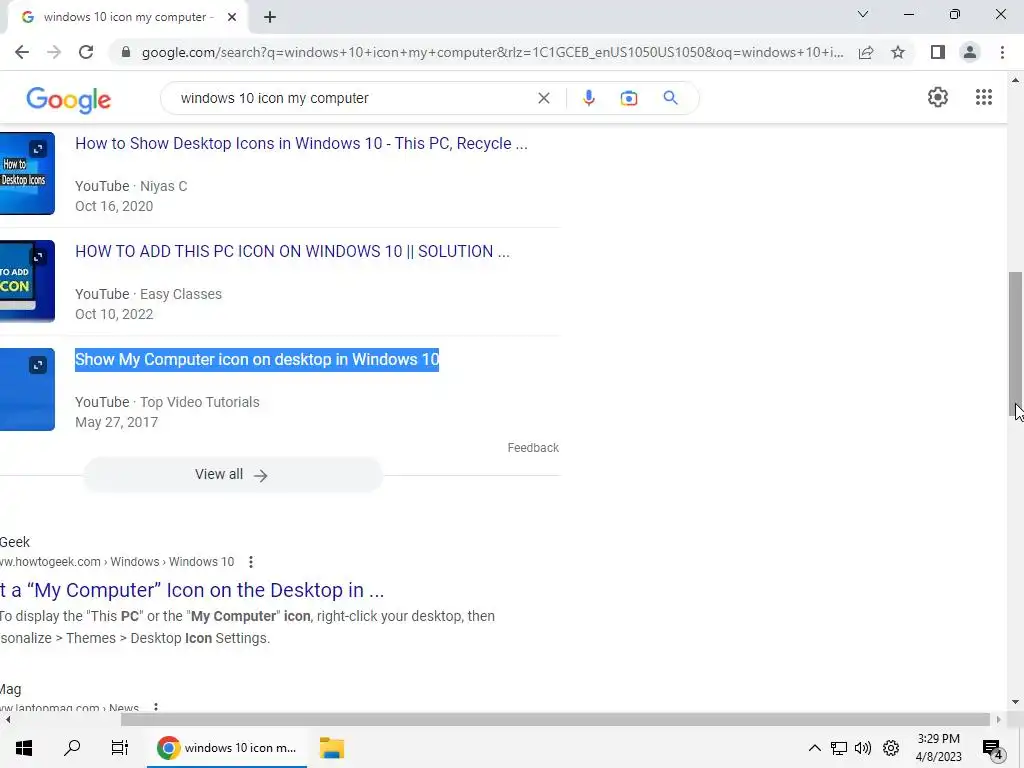Click the vertical scrollbar up arrow
This screenshot has width=1024, height=768.
click(1015, 80)
